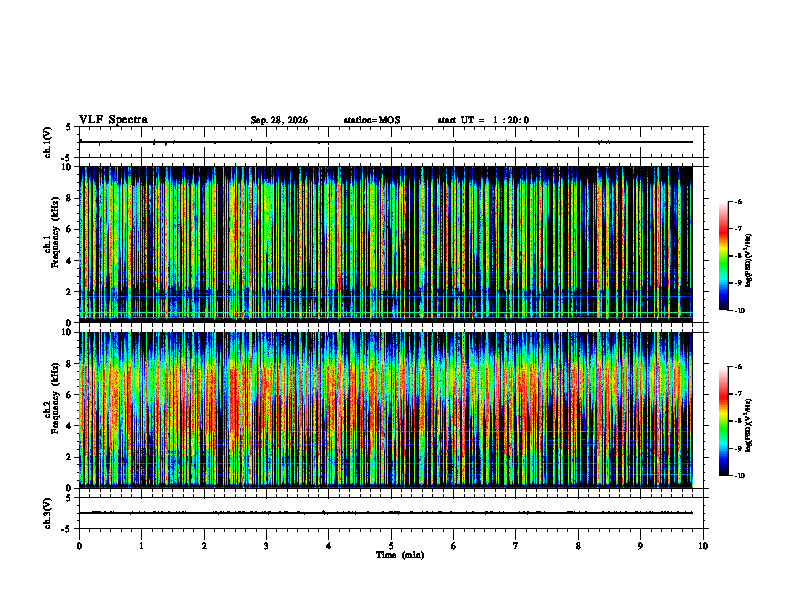Click the 10 kHz tick on ch.1 axis
The width and height of the screenshot is (792, 612).
pos(69,167)
